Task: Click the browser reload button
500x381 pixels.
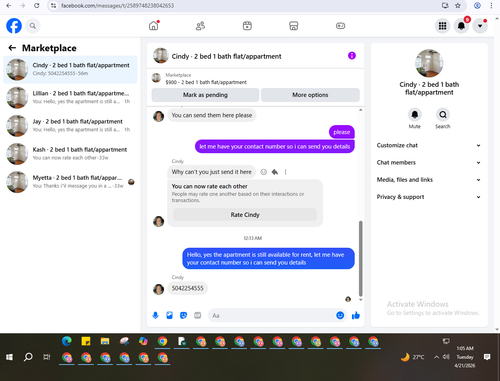Action: tap(37, 5)
